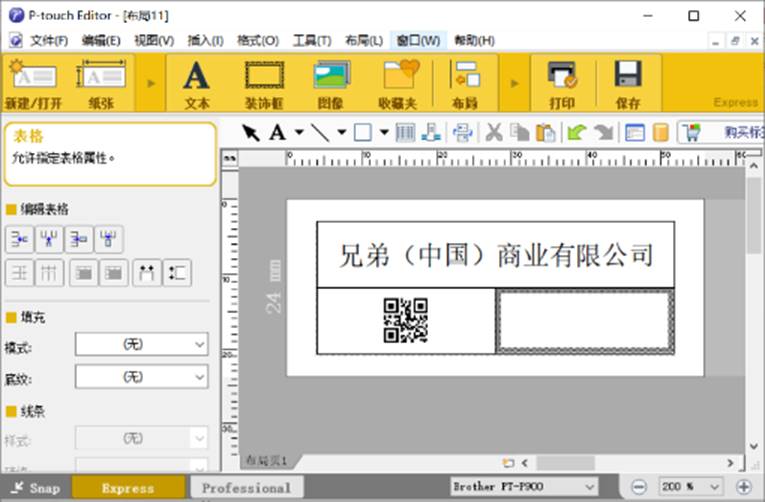This screenshot has width=765, height=502.
Task: Click the scissors cut icon
Action: pos(494,133)
